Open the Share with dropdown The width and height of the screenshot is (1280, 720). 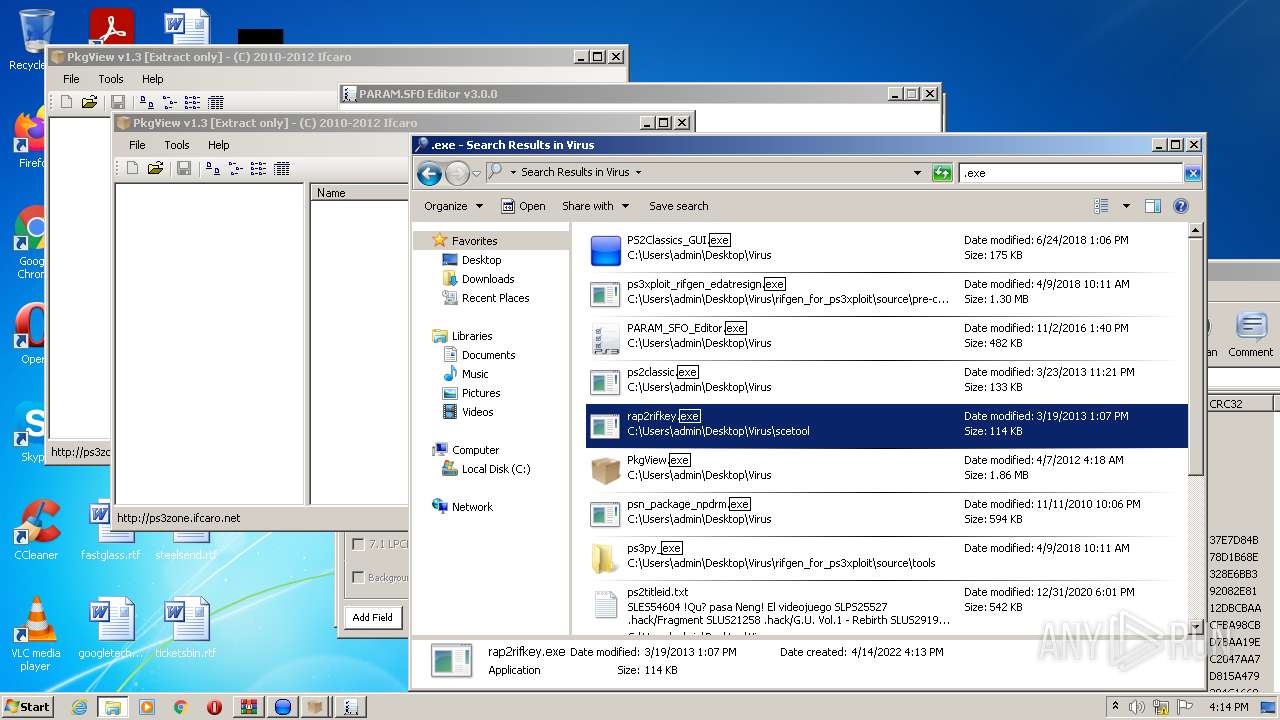click(595, 206)
